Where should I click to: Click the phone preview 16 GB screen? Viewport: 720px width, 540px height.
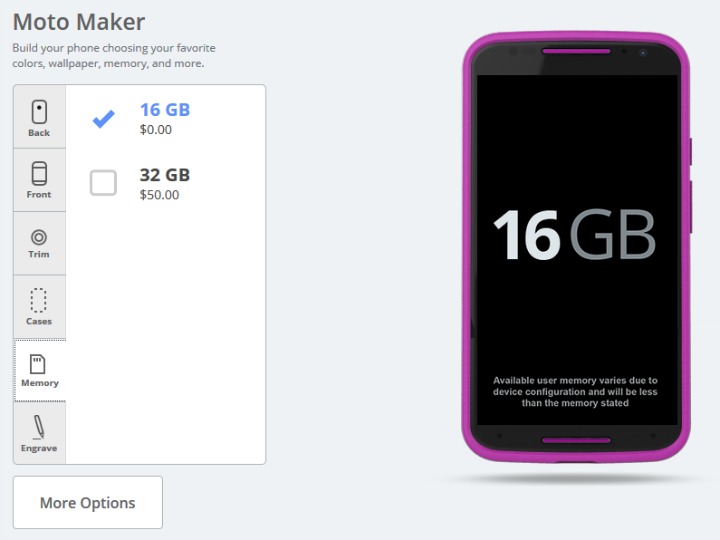coord(577,250)
